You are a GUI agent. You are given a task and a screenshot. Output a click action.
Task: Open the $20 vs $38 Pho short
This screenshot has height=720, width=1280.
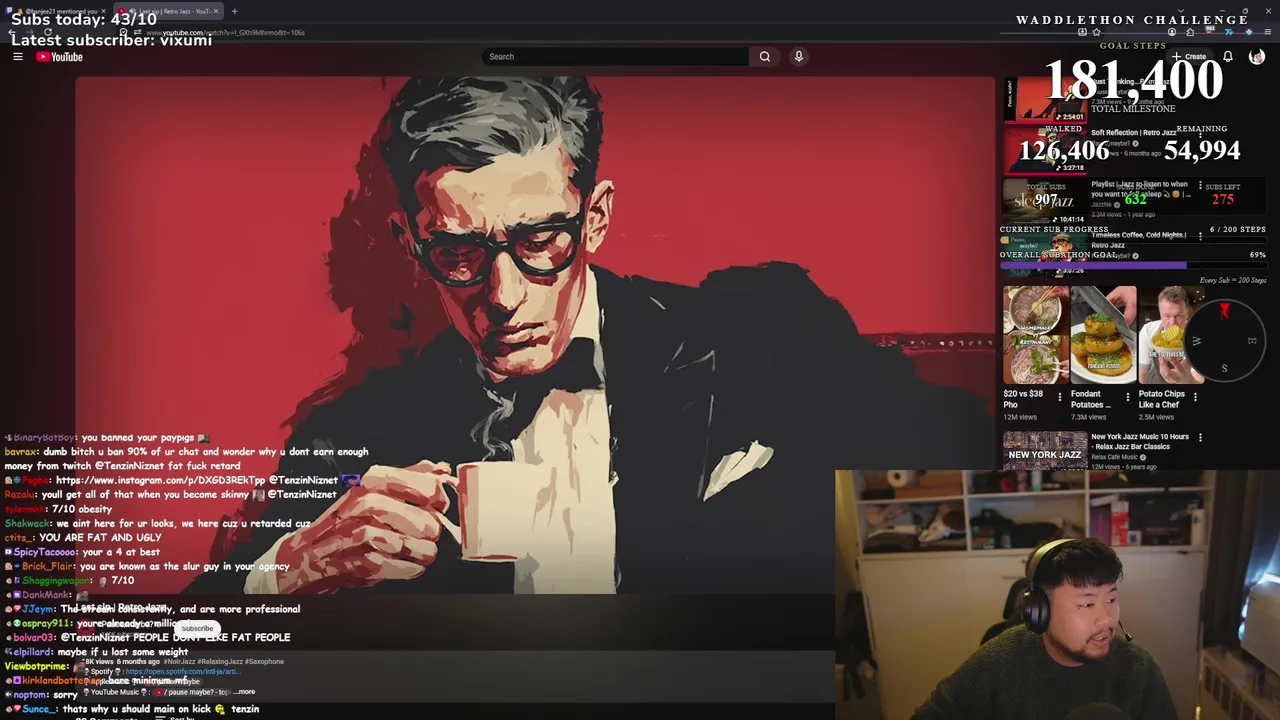pyautogui.click(x=1035, y=335)
